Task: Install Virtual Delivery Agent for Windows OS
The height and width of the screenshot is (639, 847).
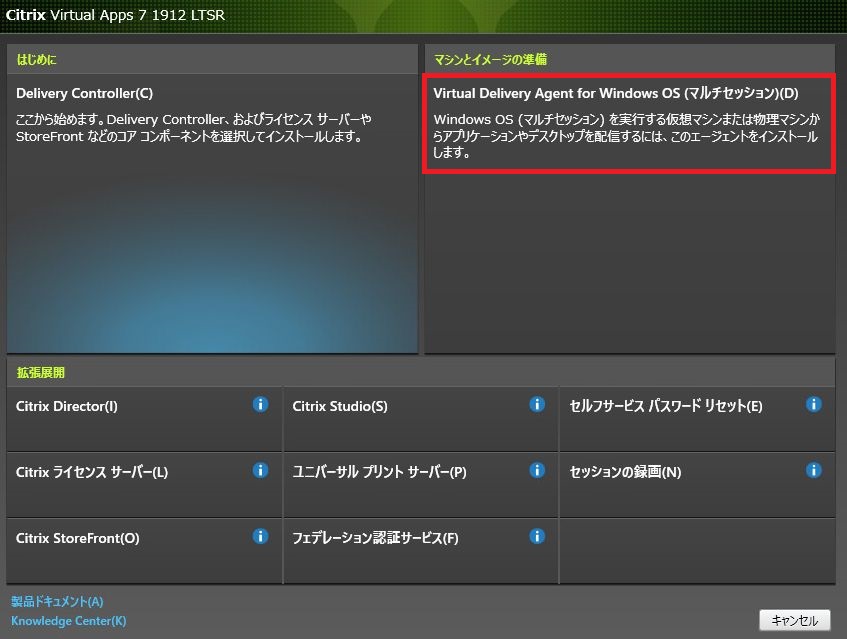Action: pos(616,93)
